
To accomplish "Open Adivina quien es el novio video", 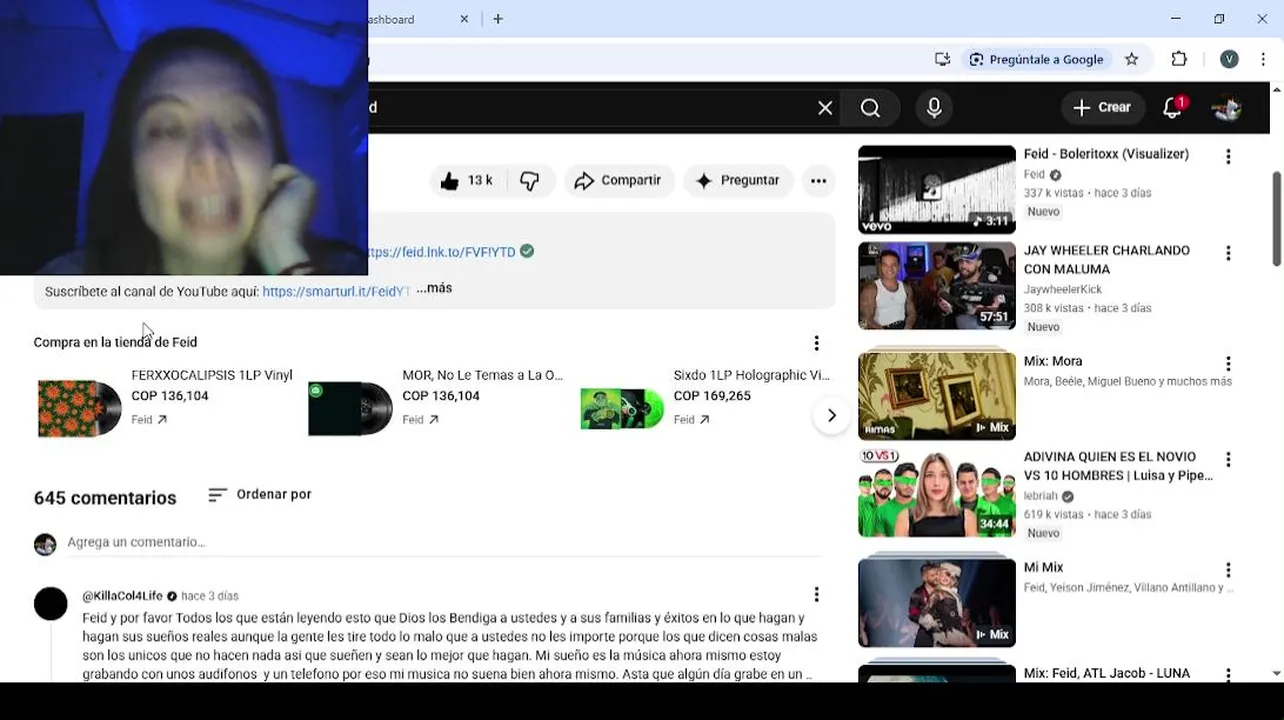I will (937, 493).
